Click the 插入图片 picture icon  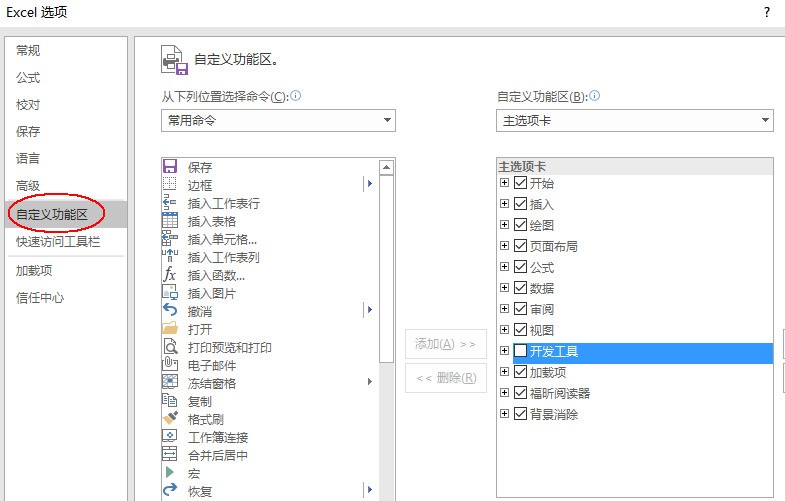[170, 292]
